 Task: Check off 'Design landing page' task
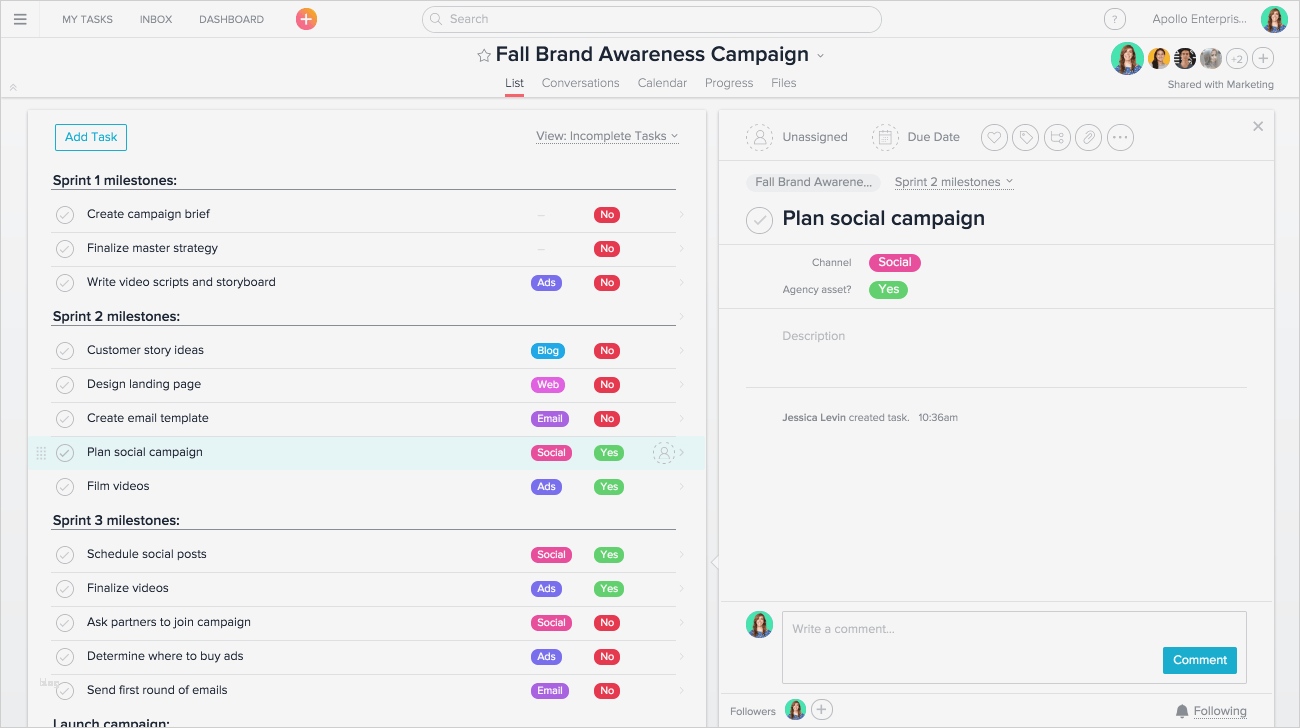[65, 385]
